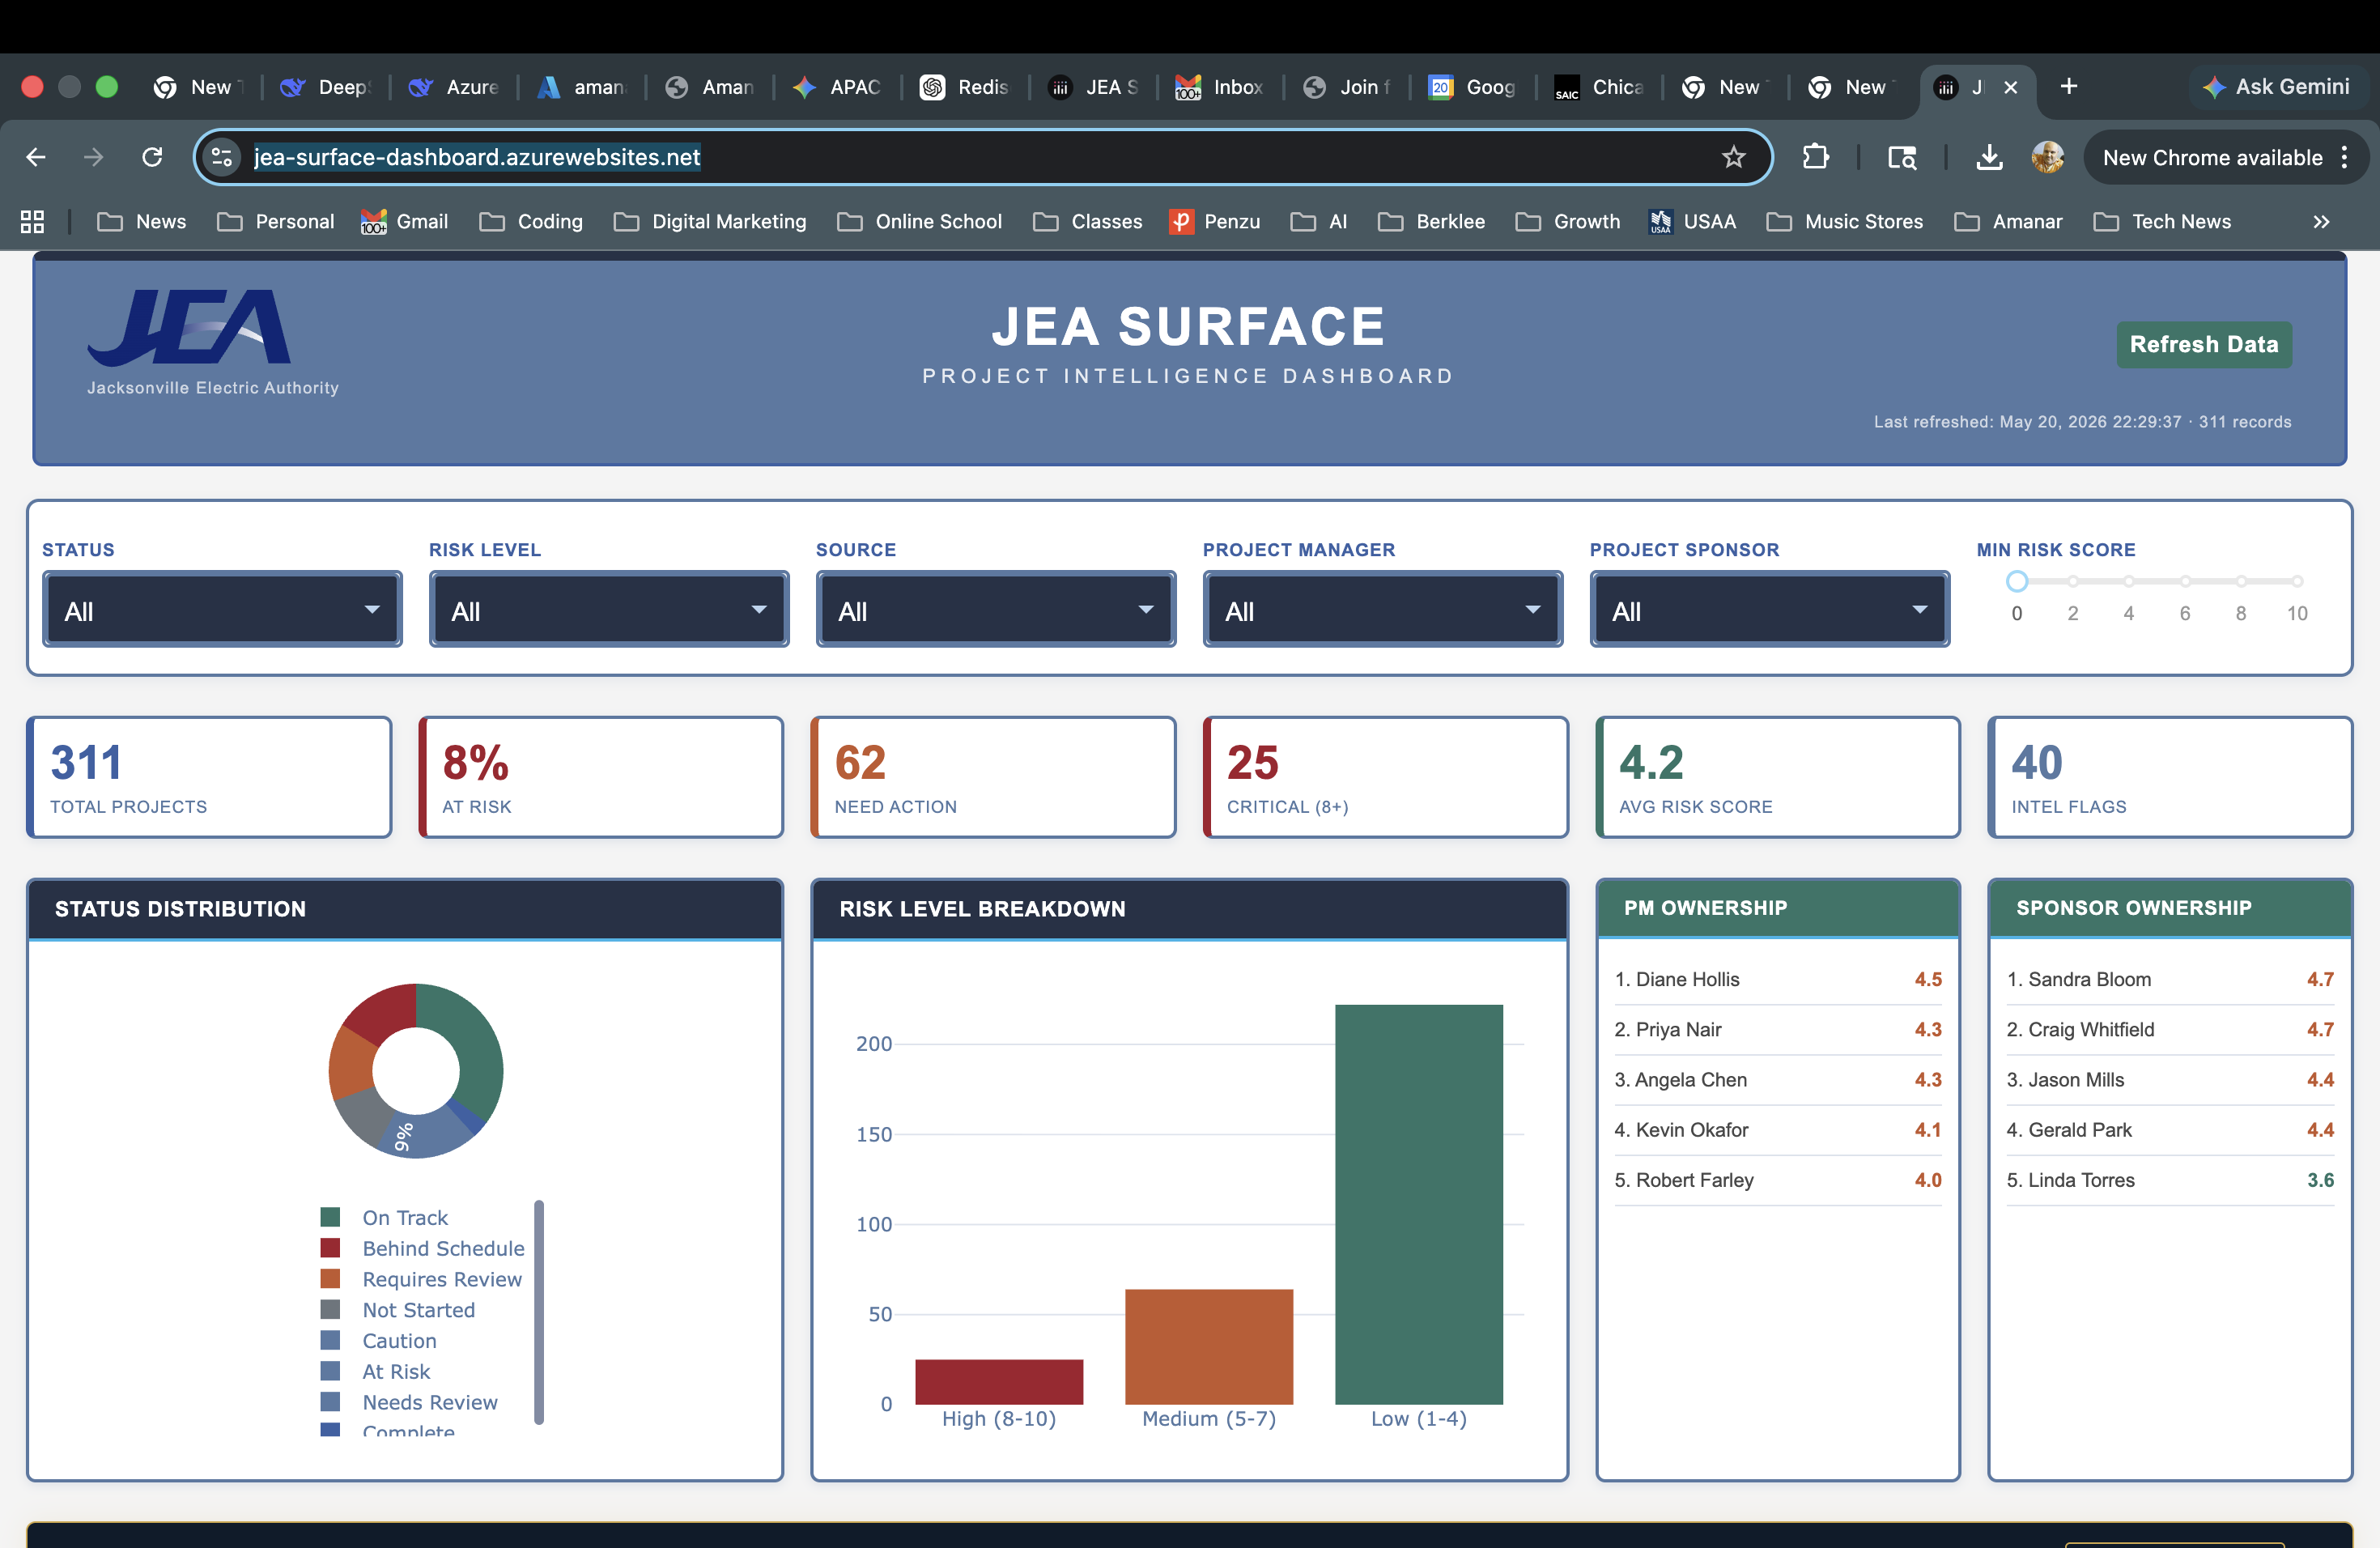The height and width of the screenshot is (1548, 2380).
Task: Close the current JEA dashboard tab
Action: pyautogui.click(x=2011, y=87)
